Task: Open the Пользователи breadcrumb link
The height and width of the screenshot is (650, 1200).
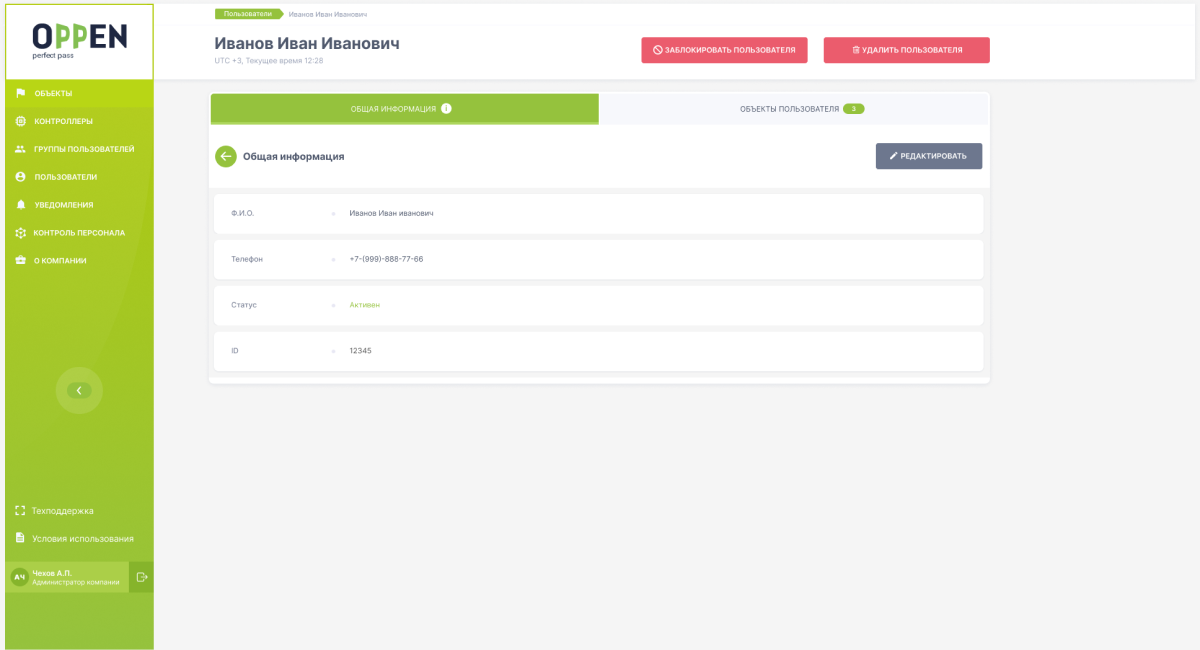Action: coord(248,14)
